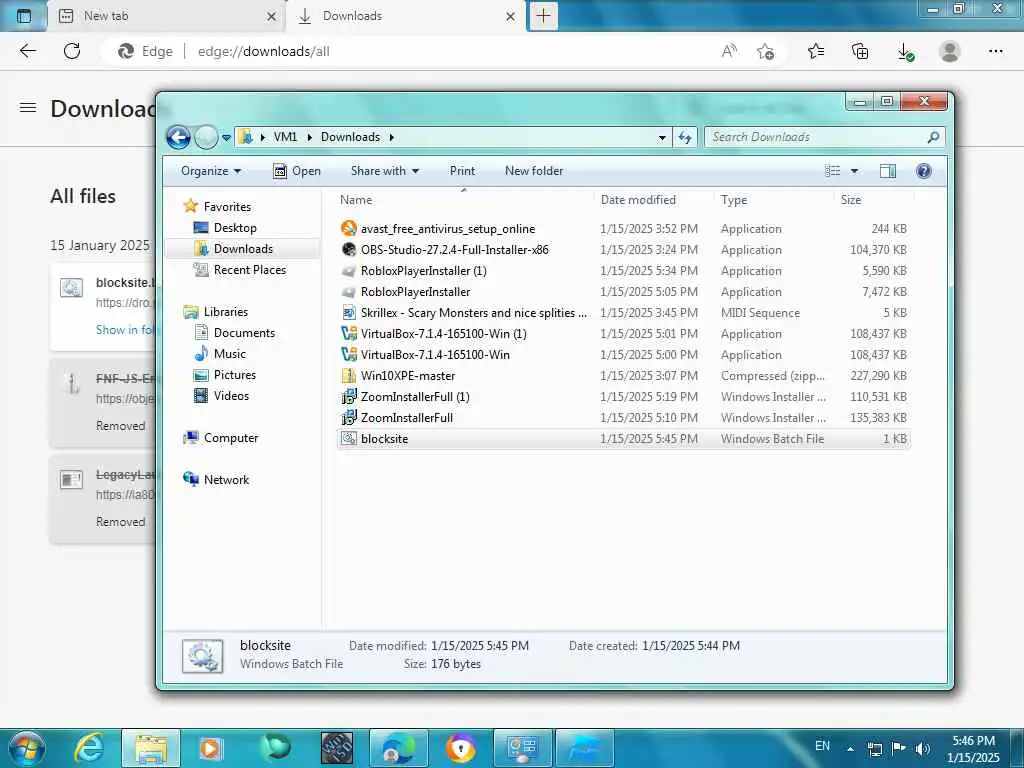Switch to the New tab in Edge
1024x768 pixels.
click(167, 16)
